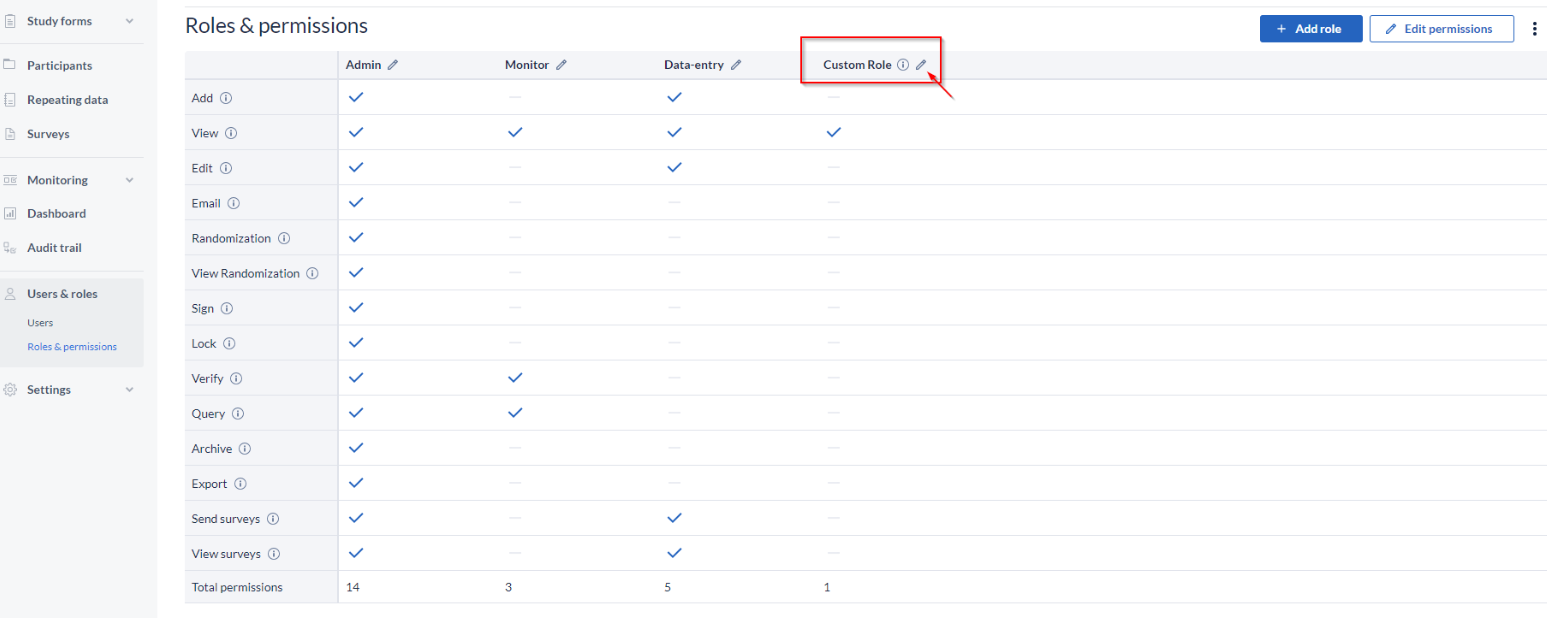The width and height of the screenshot is (1547, 618).
Task: Click Admin total permissions value 14
Action: tap(353, 587)
